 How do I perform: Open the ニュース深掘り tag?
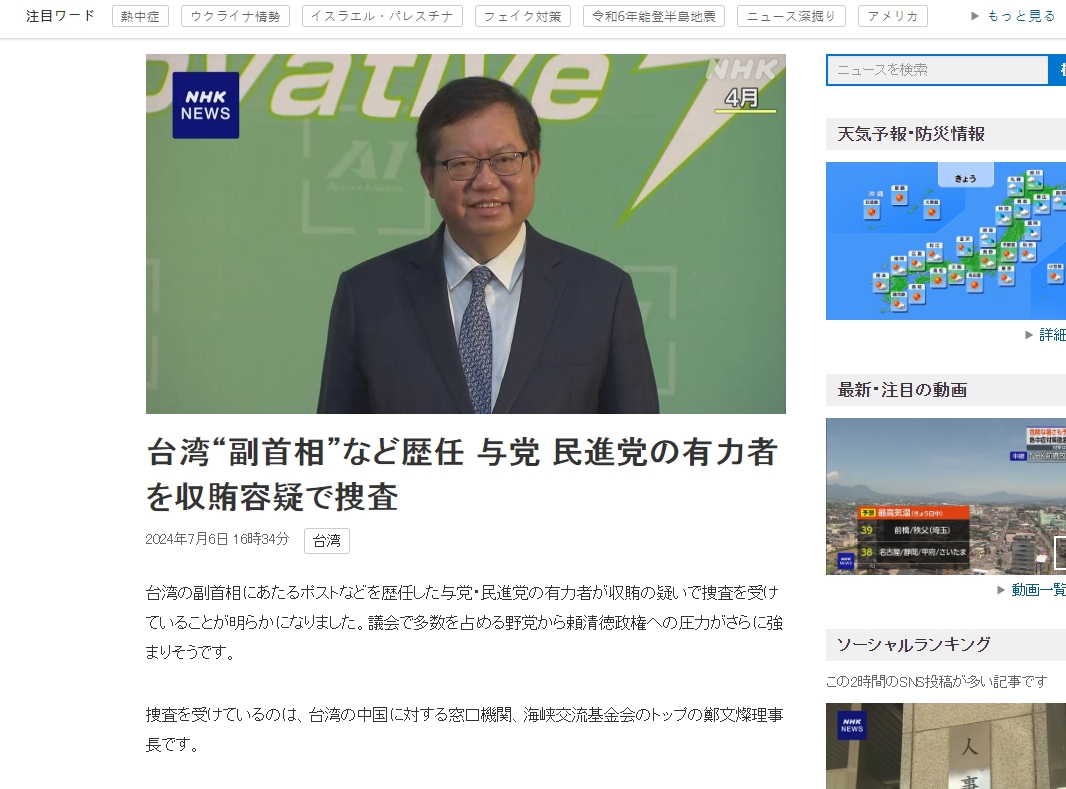click(x=791, y=16)
